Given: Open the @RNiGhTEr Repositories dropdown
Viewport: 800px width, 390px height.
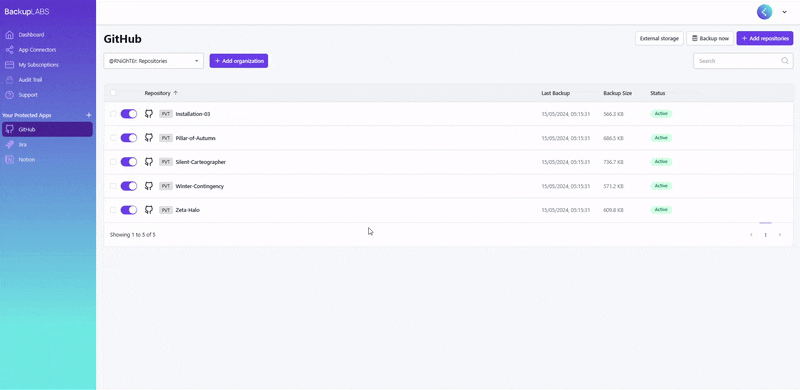Looking at the screenshot, I should [154, 61].
